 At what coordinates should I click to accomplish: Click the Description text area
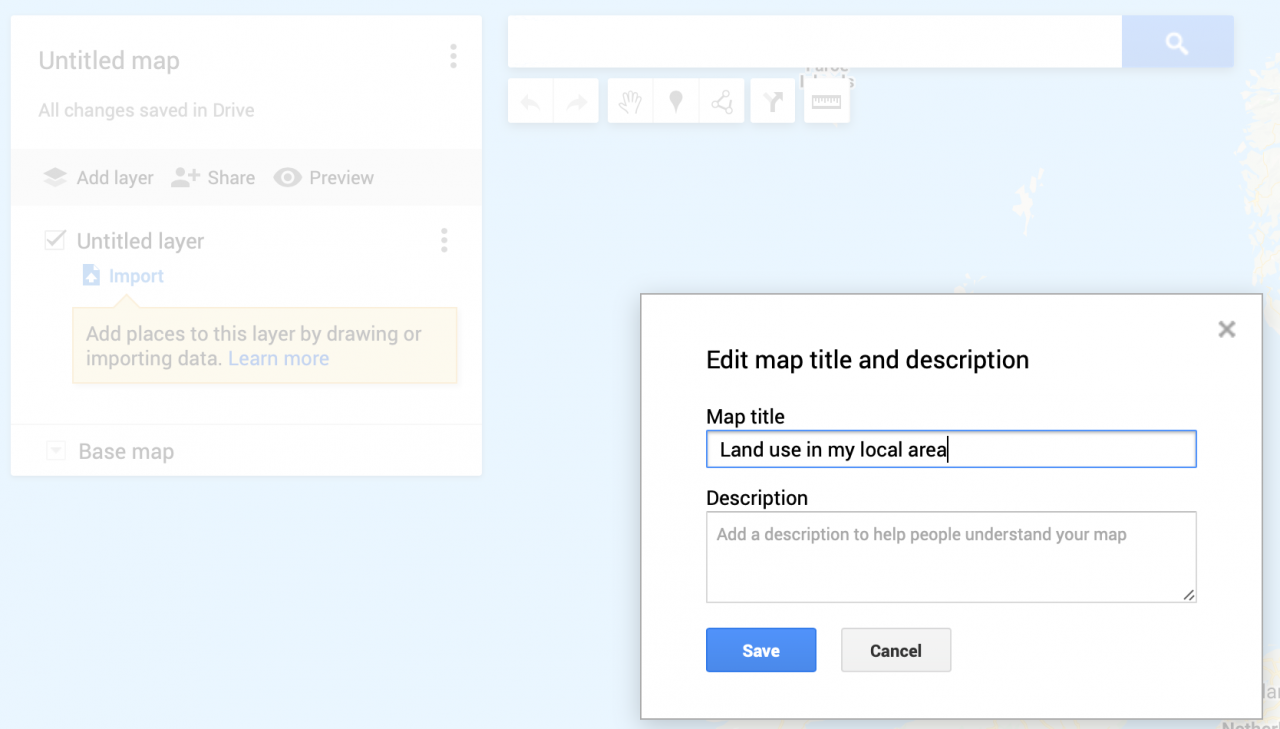click(x=950, y=557)
